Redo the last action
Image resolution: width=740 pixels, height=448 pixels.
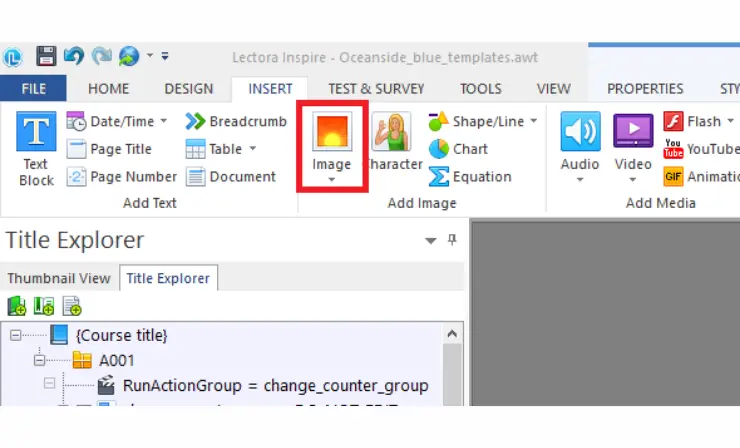coord(101,56)
